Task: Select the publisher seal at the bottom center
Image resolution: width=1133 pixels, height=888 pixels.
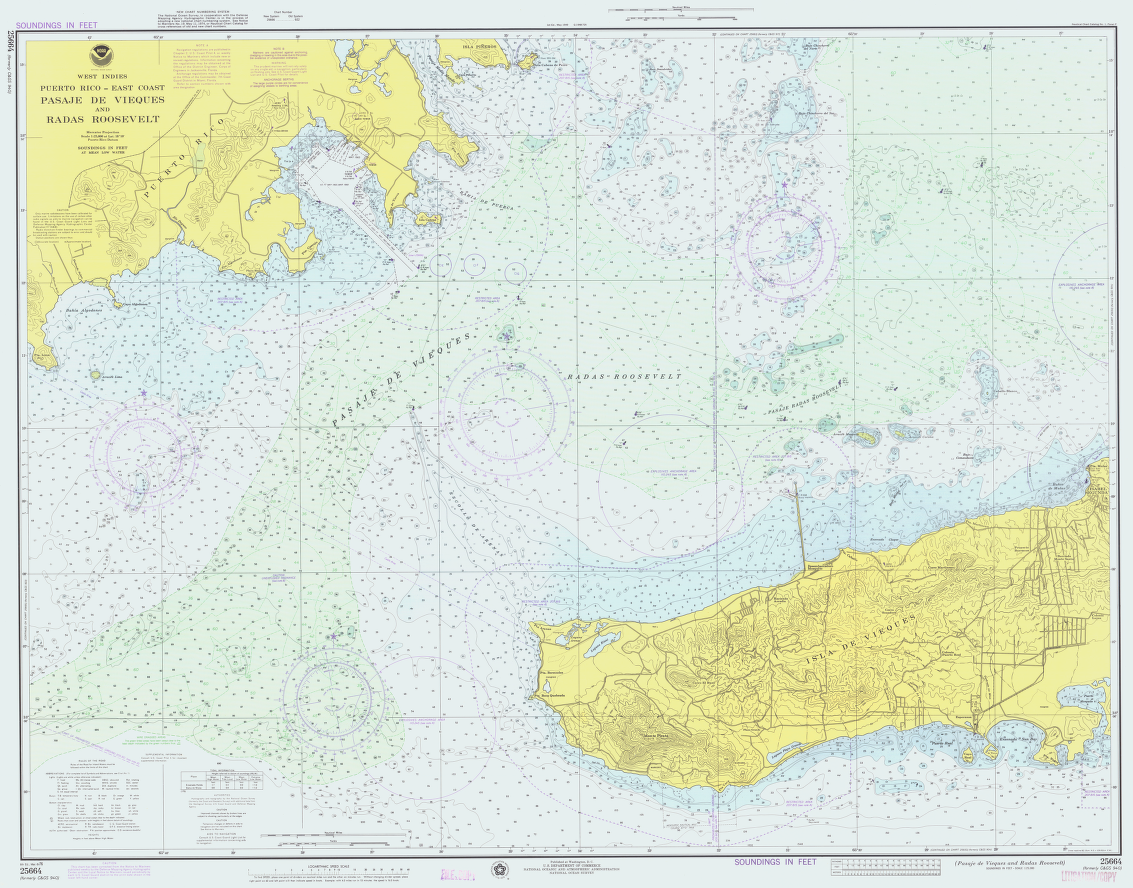Action: click(x=498, y=868)
